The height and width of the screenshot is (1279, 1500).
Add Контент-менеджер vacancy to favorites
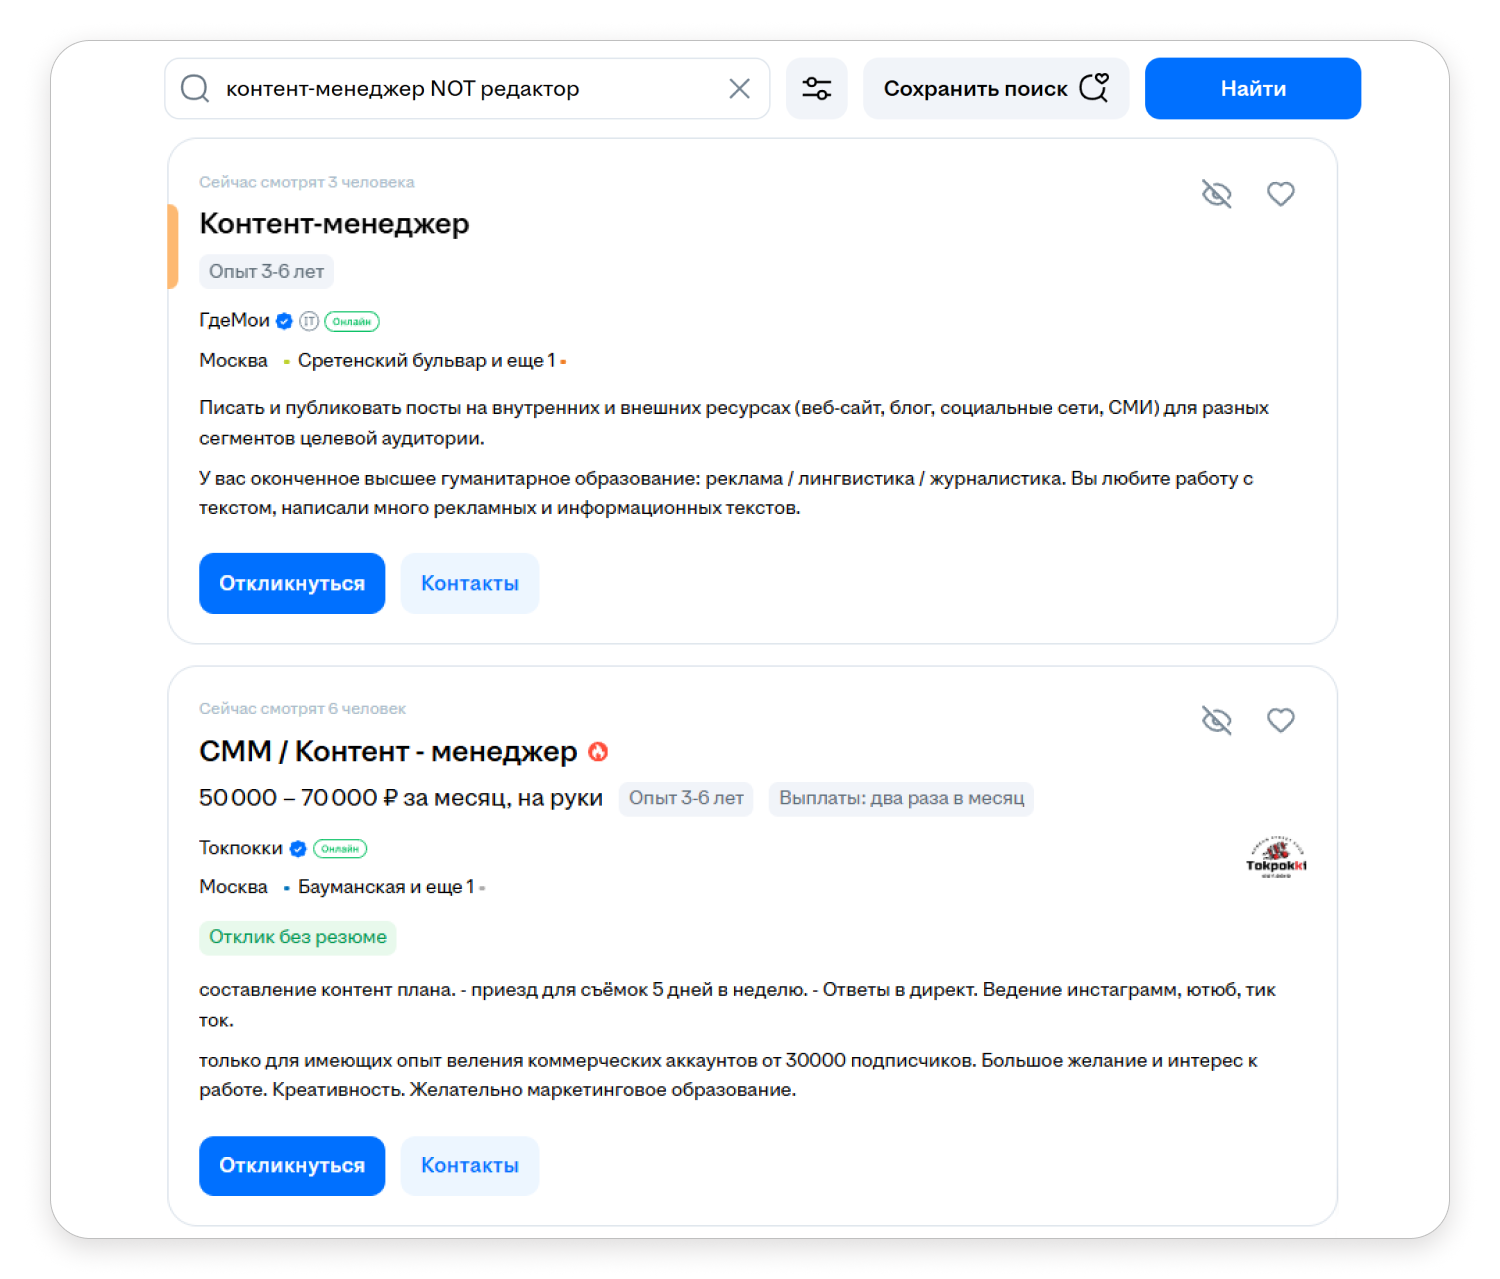pyautogui.click(x=1280, y=194)
